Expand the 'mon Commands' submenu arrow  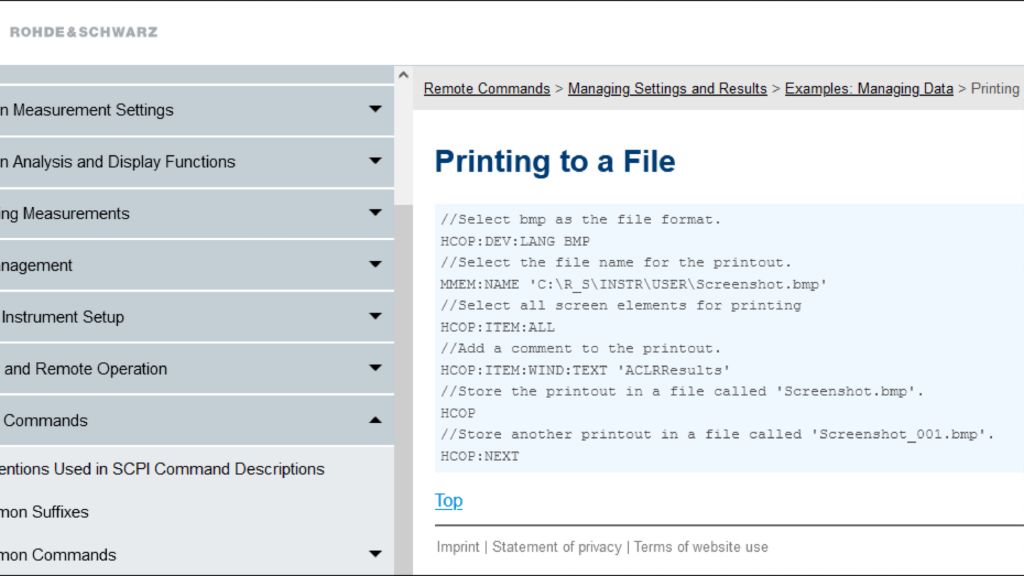click(375, 554)
